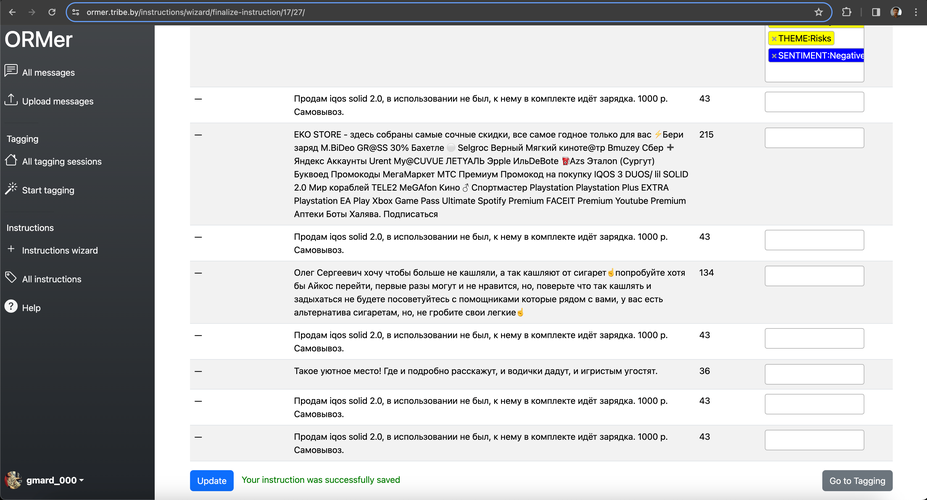The image size is (927, 500).
Task: Click the All messages chat icon
Action: pyautogui.click(x=11, y=71)
